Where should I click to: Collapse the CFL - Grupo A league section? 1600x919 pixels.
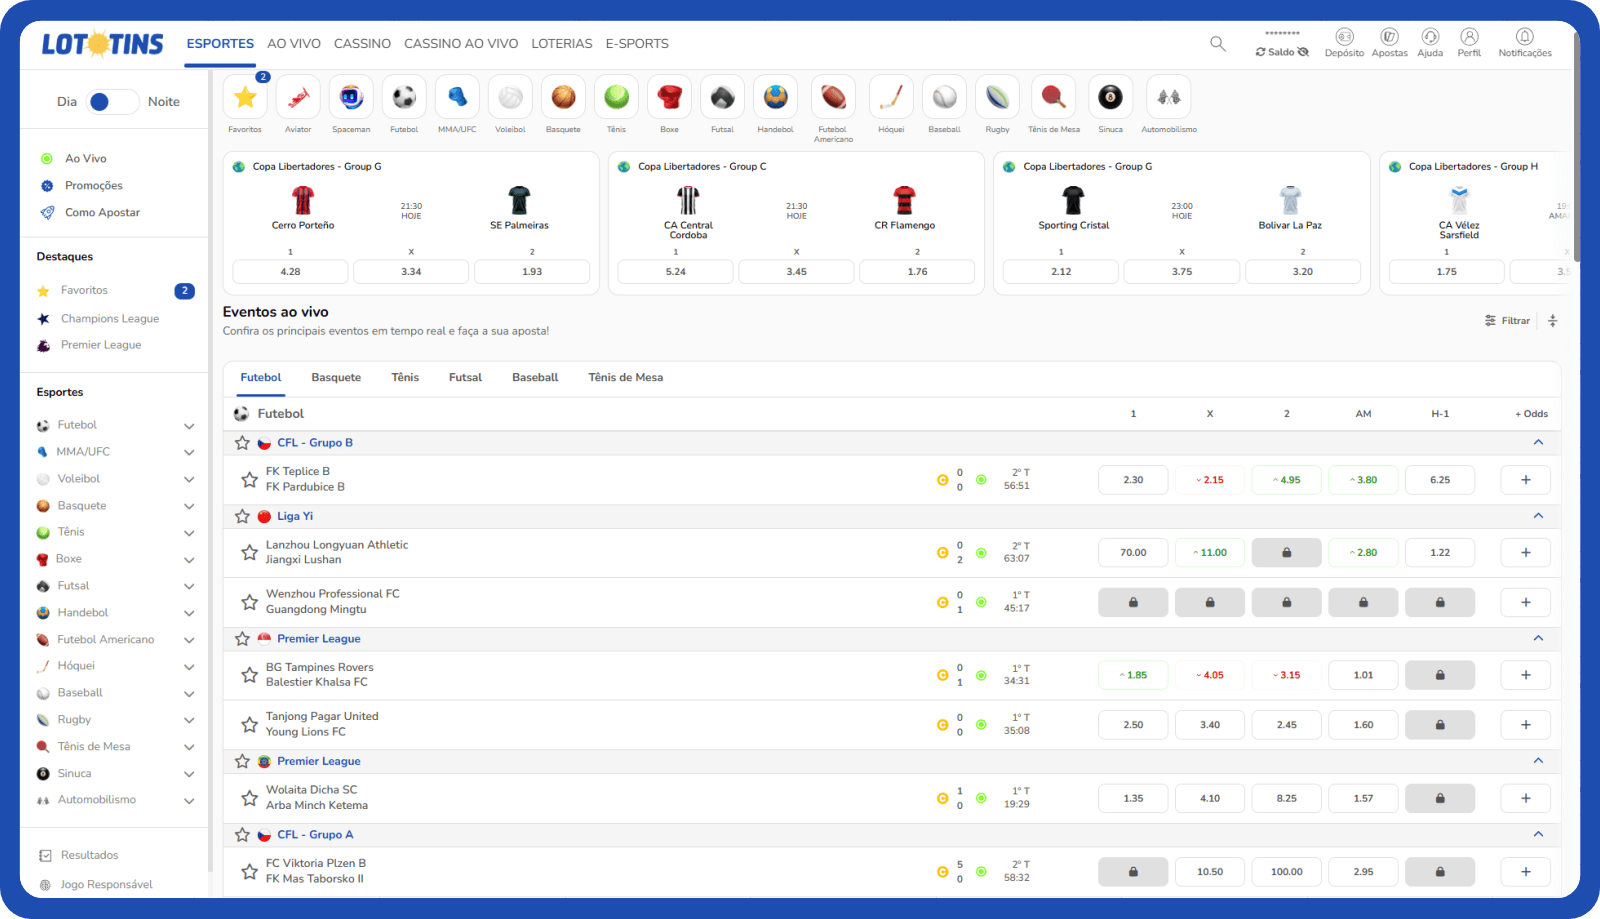tap(1538, 834)
